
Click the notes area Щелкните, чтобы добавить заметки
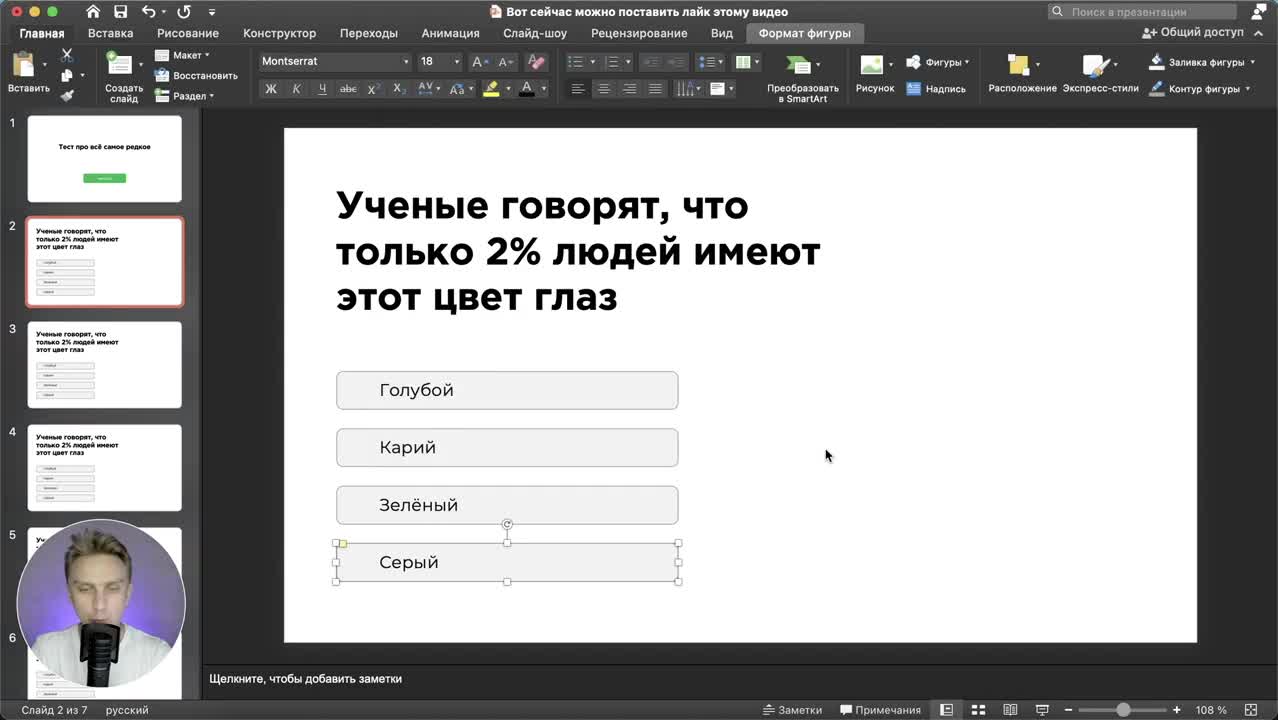point(305,679)
